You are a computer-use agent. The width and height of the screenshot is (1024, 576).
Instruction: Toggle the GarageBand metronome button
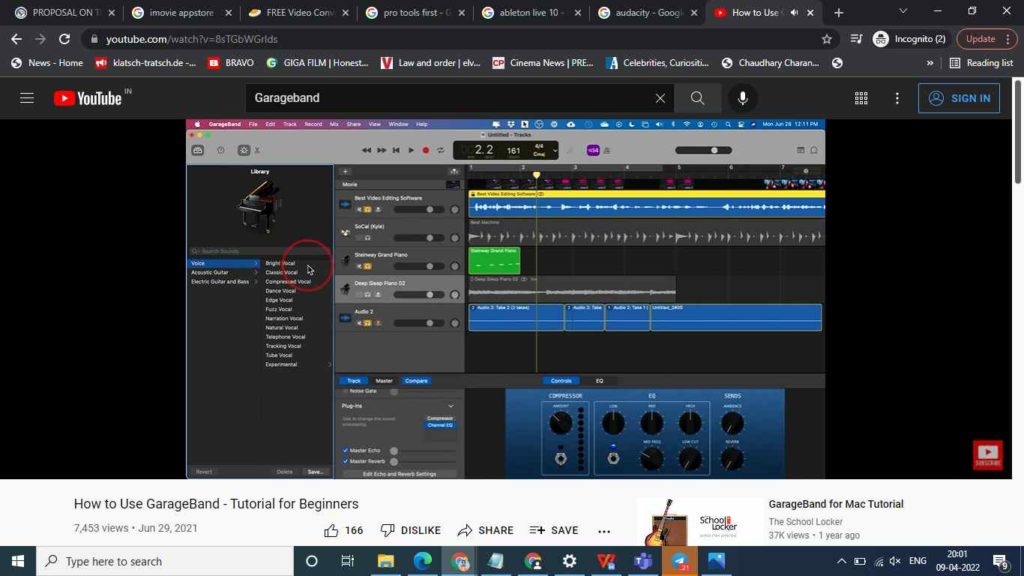[607, 150]
